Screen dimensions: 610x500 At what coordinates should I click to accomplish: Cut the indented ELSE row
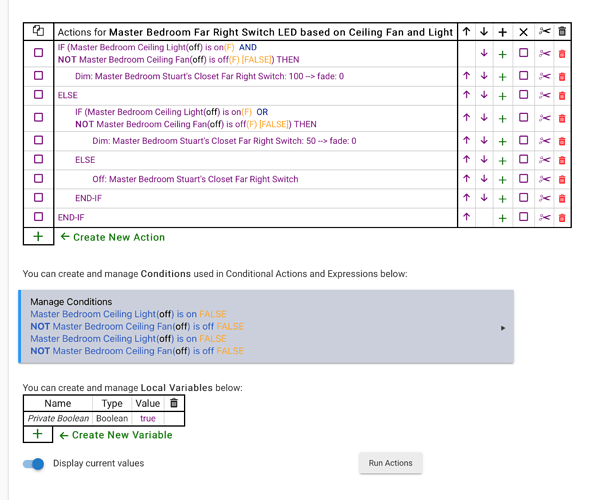pyautogui.click(x=545, y=160)
